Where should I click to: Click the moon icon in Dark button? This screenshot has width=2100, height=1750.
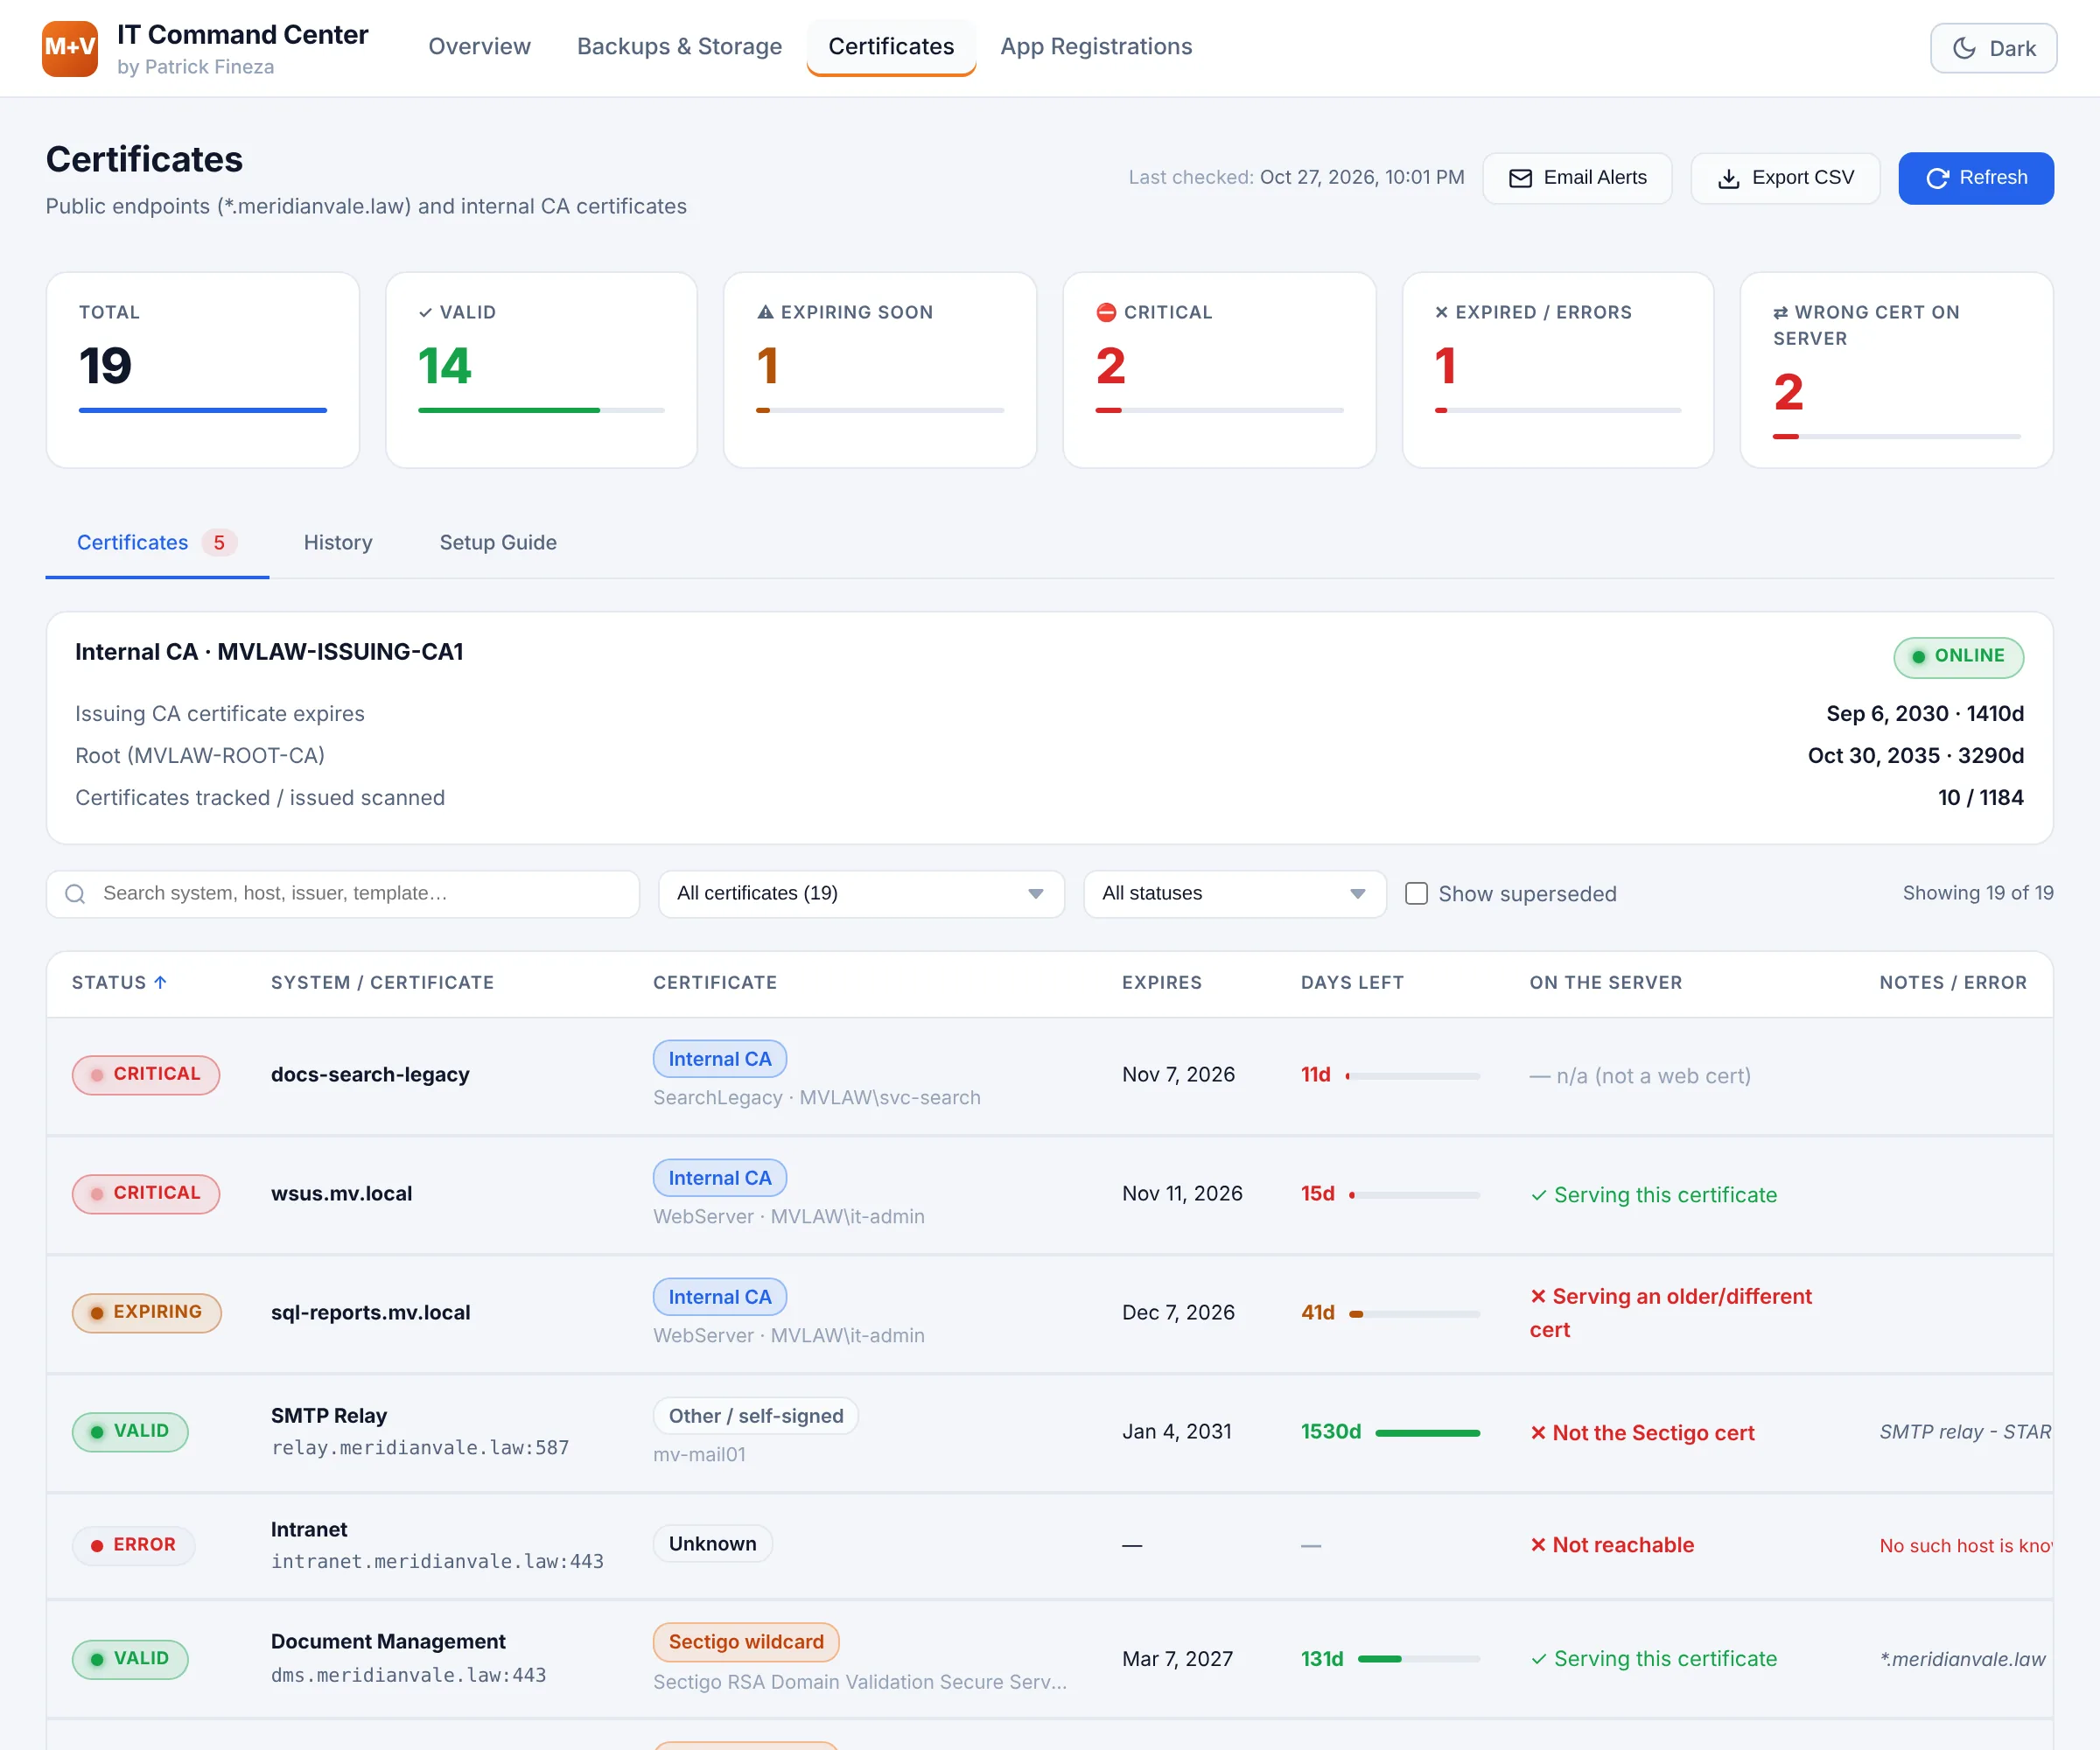(1964, 48)
